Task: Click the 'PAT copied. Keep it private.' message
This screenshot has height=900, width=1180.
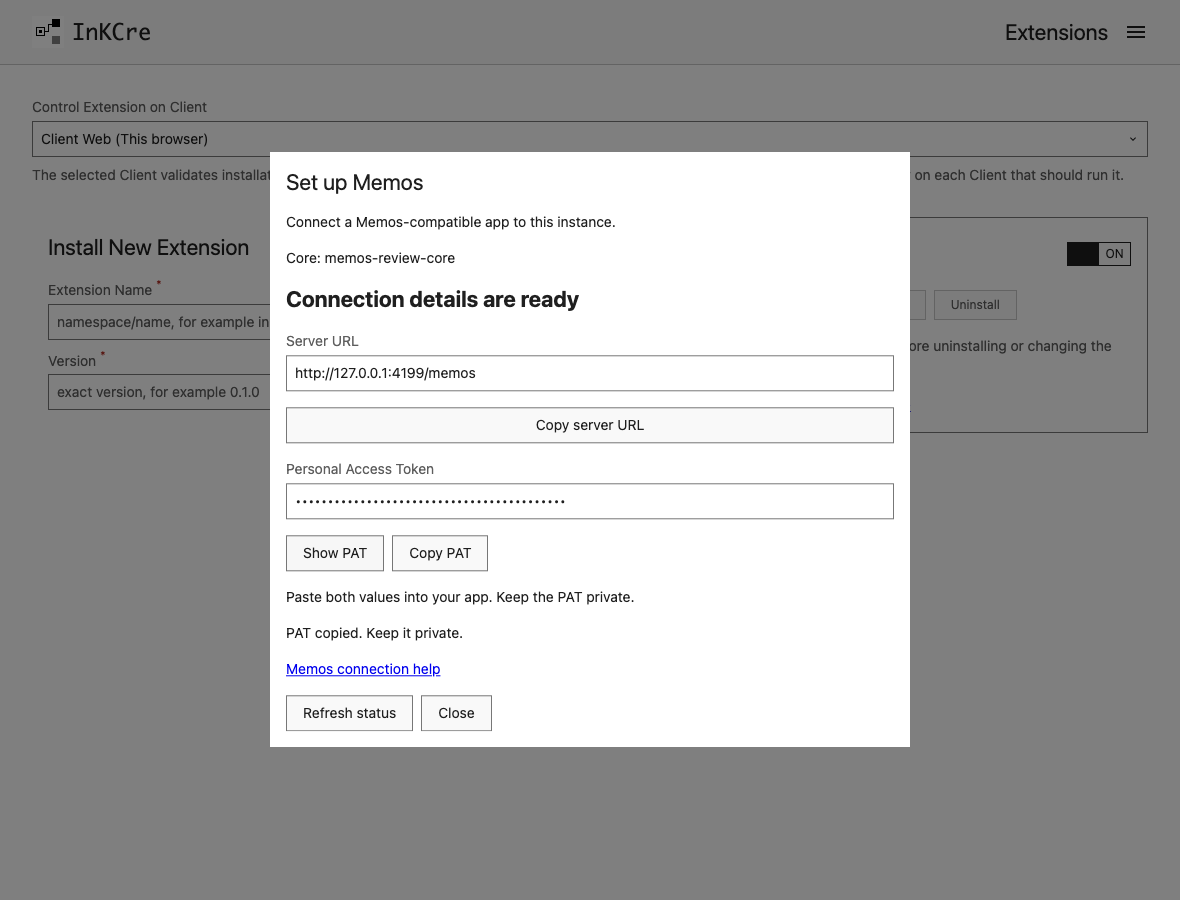Action: [x=374, y=633]
